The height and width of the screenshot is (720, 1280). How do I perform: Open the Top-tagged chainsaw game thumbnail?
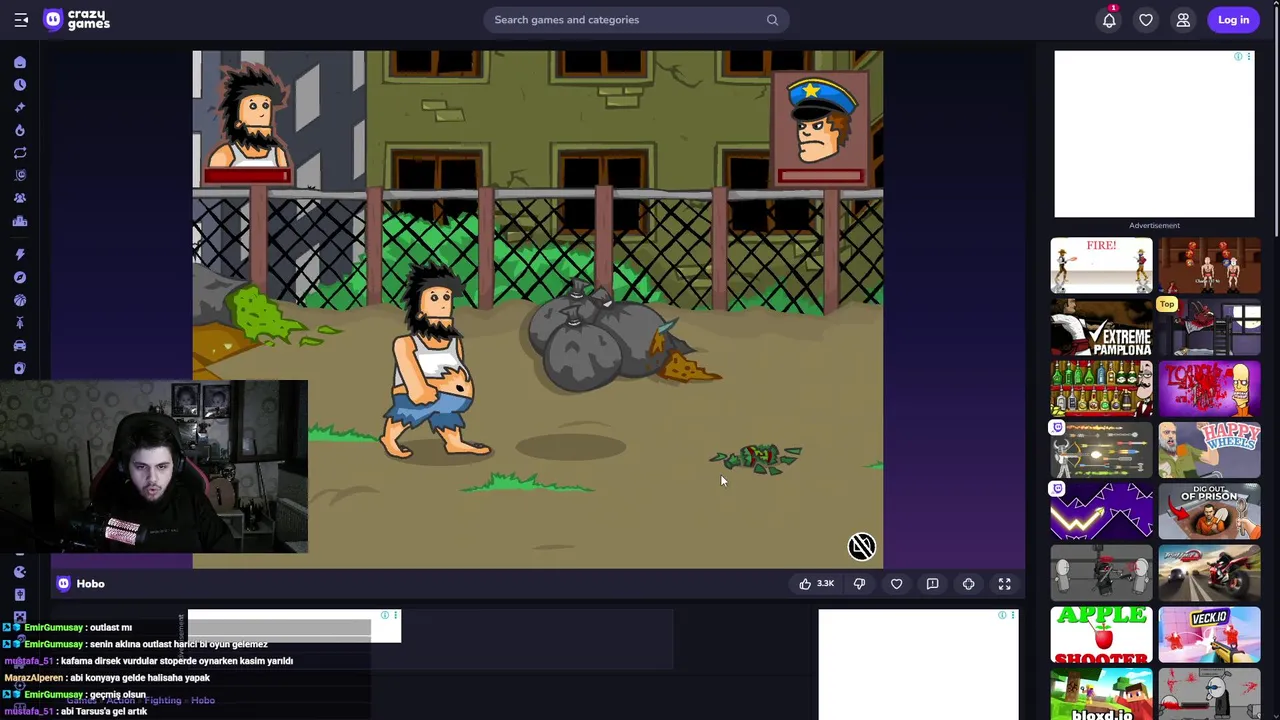tap(1209, 327)
